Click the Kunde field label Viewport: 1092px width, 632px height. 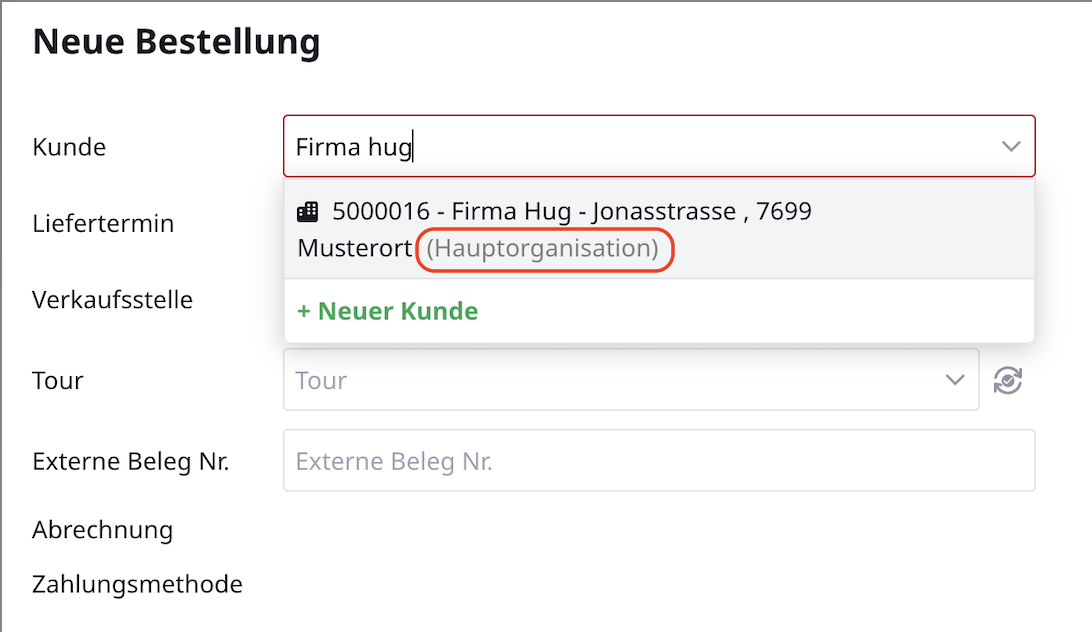point(69,147)
